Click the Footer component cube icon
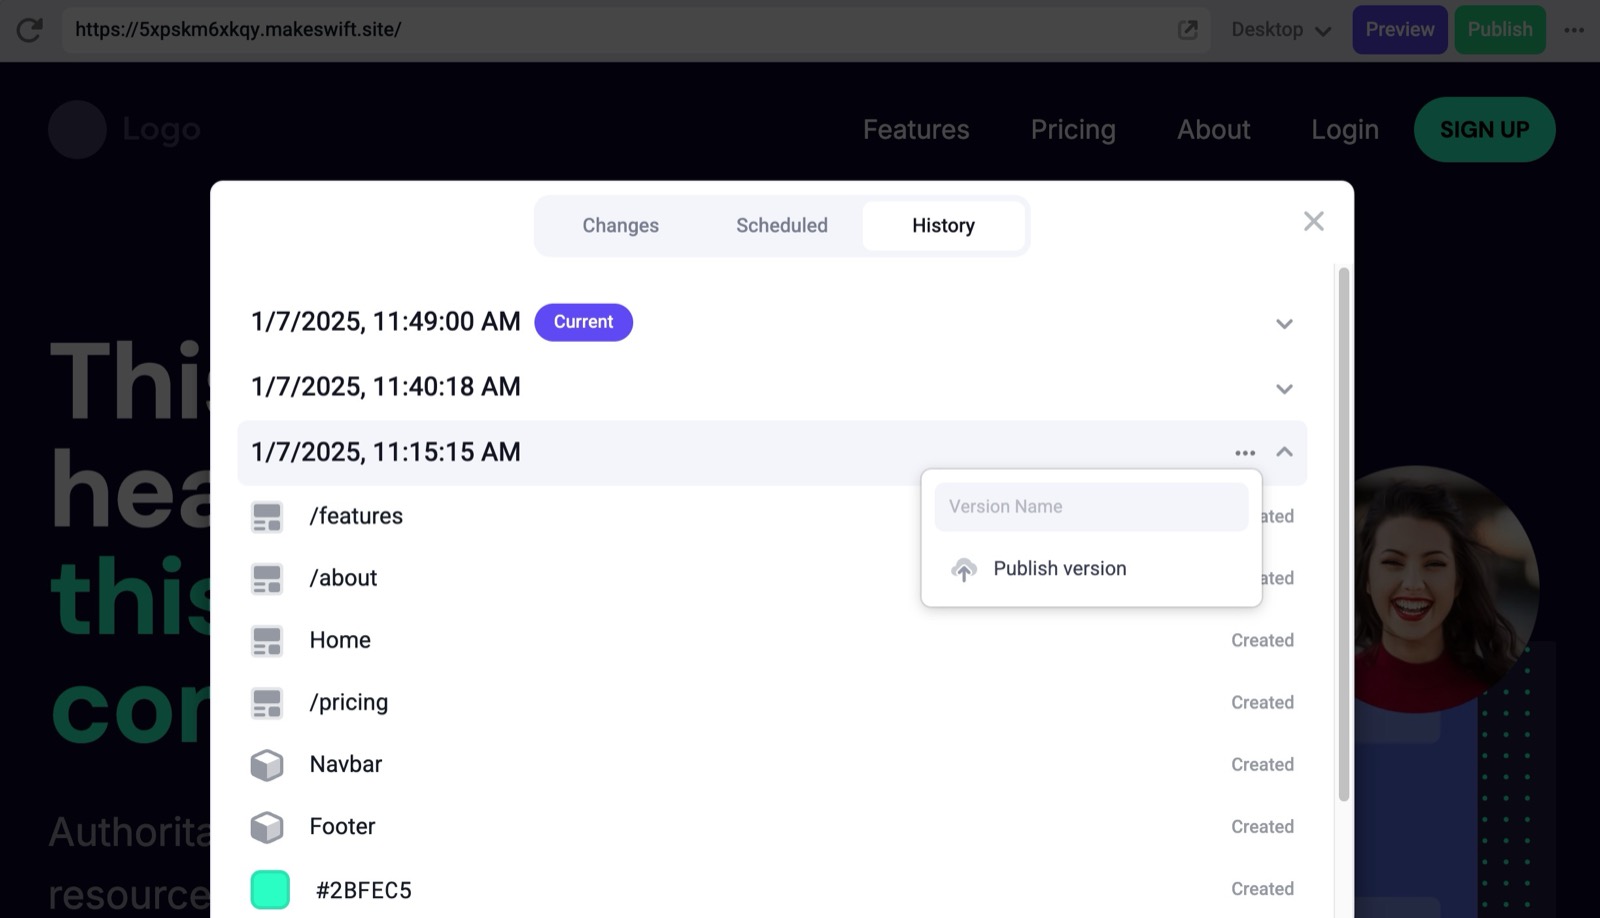This screenshot has height=918, width=1600. pyautogui.click(x=267, y=827)
